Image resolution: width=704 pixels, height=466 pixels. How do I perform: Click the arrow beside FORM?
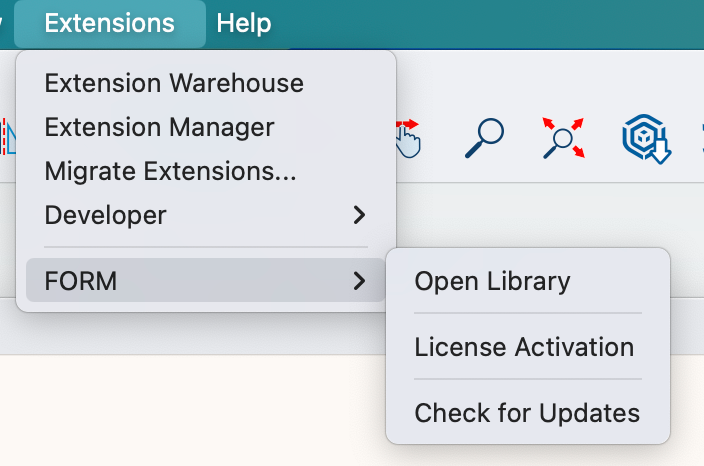click(x=359, y=282)
